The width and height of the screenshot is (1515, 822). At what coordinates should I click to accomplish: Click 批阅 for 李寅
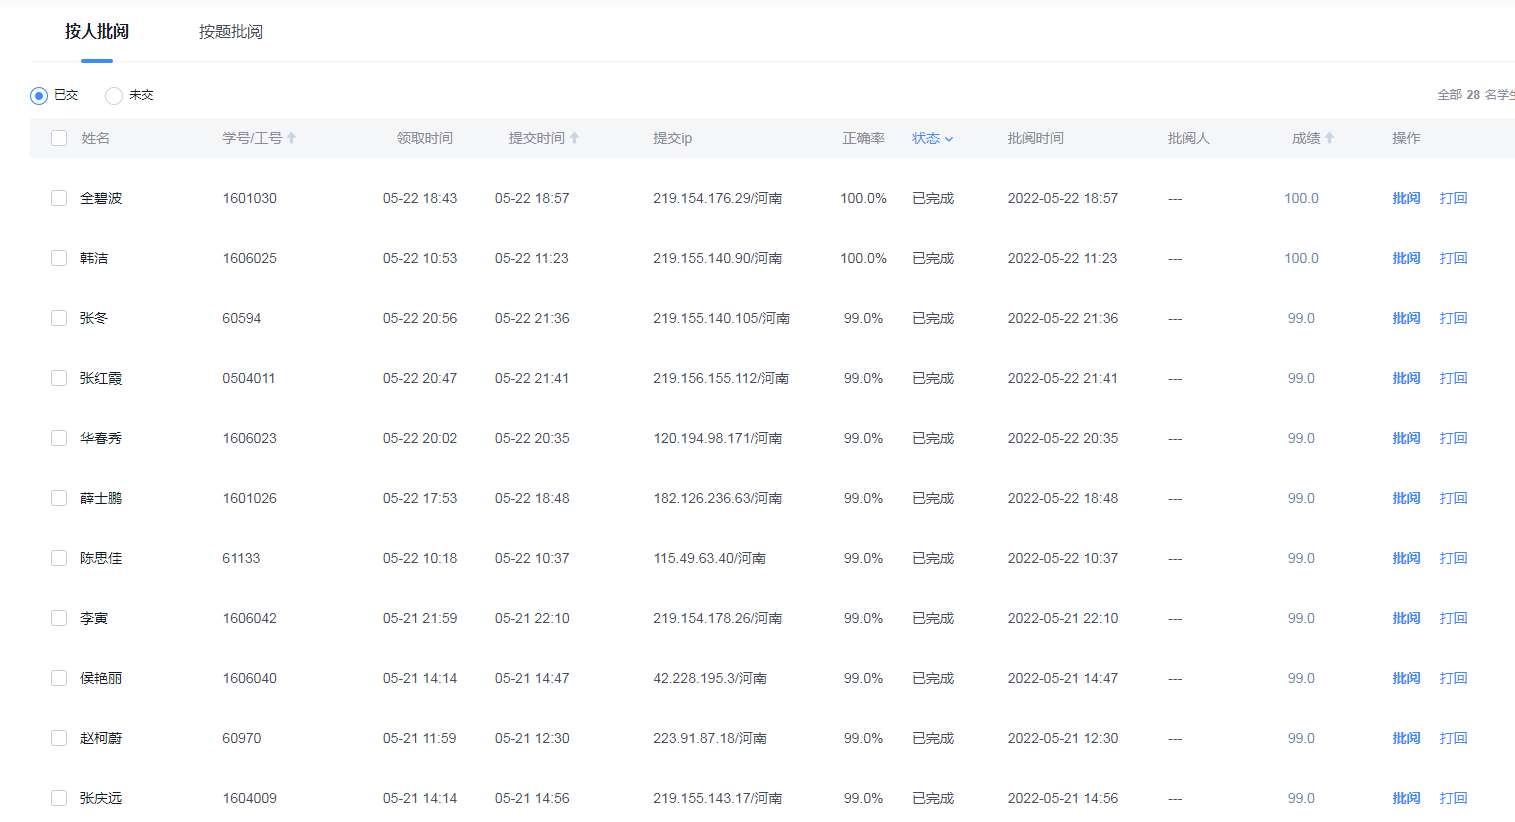pos(1406,618)
